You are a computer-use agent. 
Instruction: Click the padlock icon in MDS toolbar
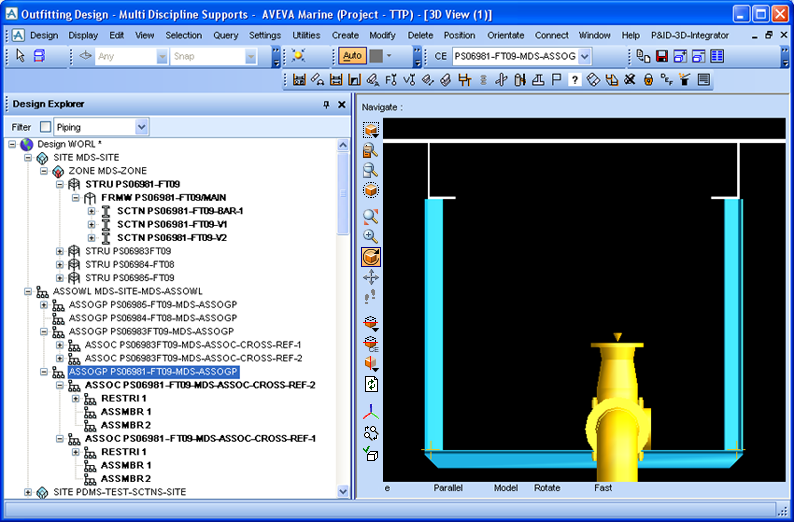[648, 79]
